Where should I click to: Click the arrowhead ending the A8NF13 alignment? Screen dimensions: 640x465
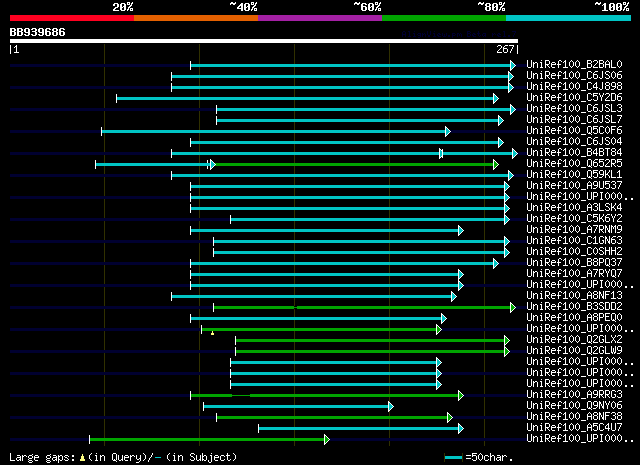point(454,297)
